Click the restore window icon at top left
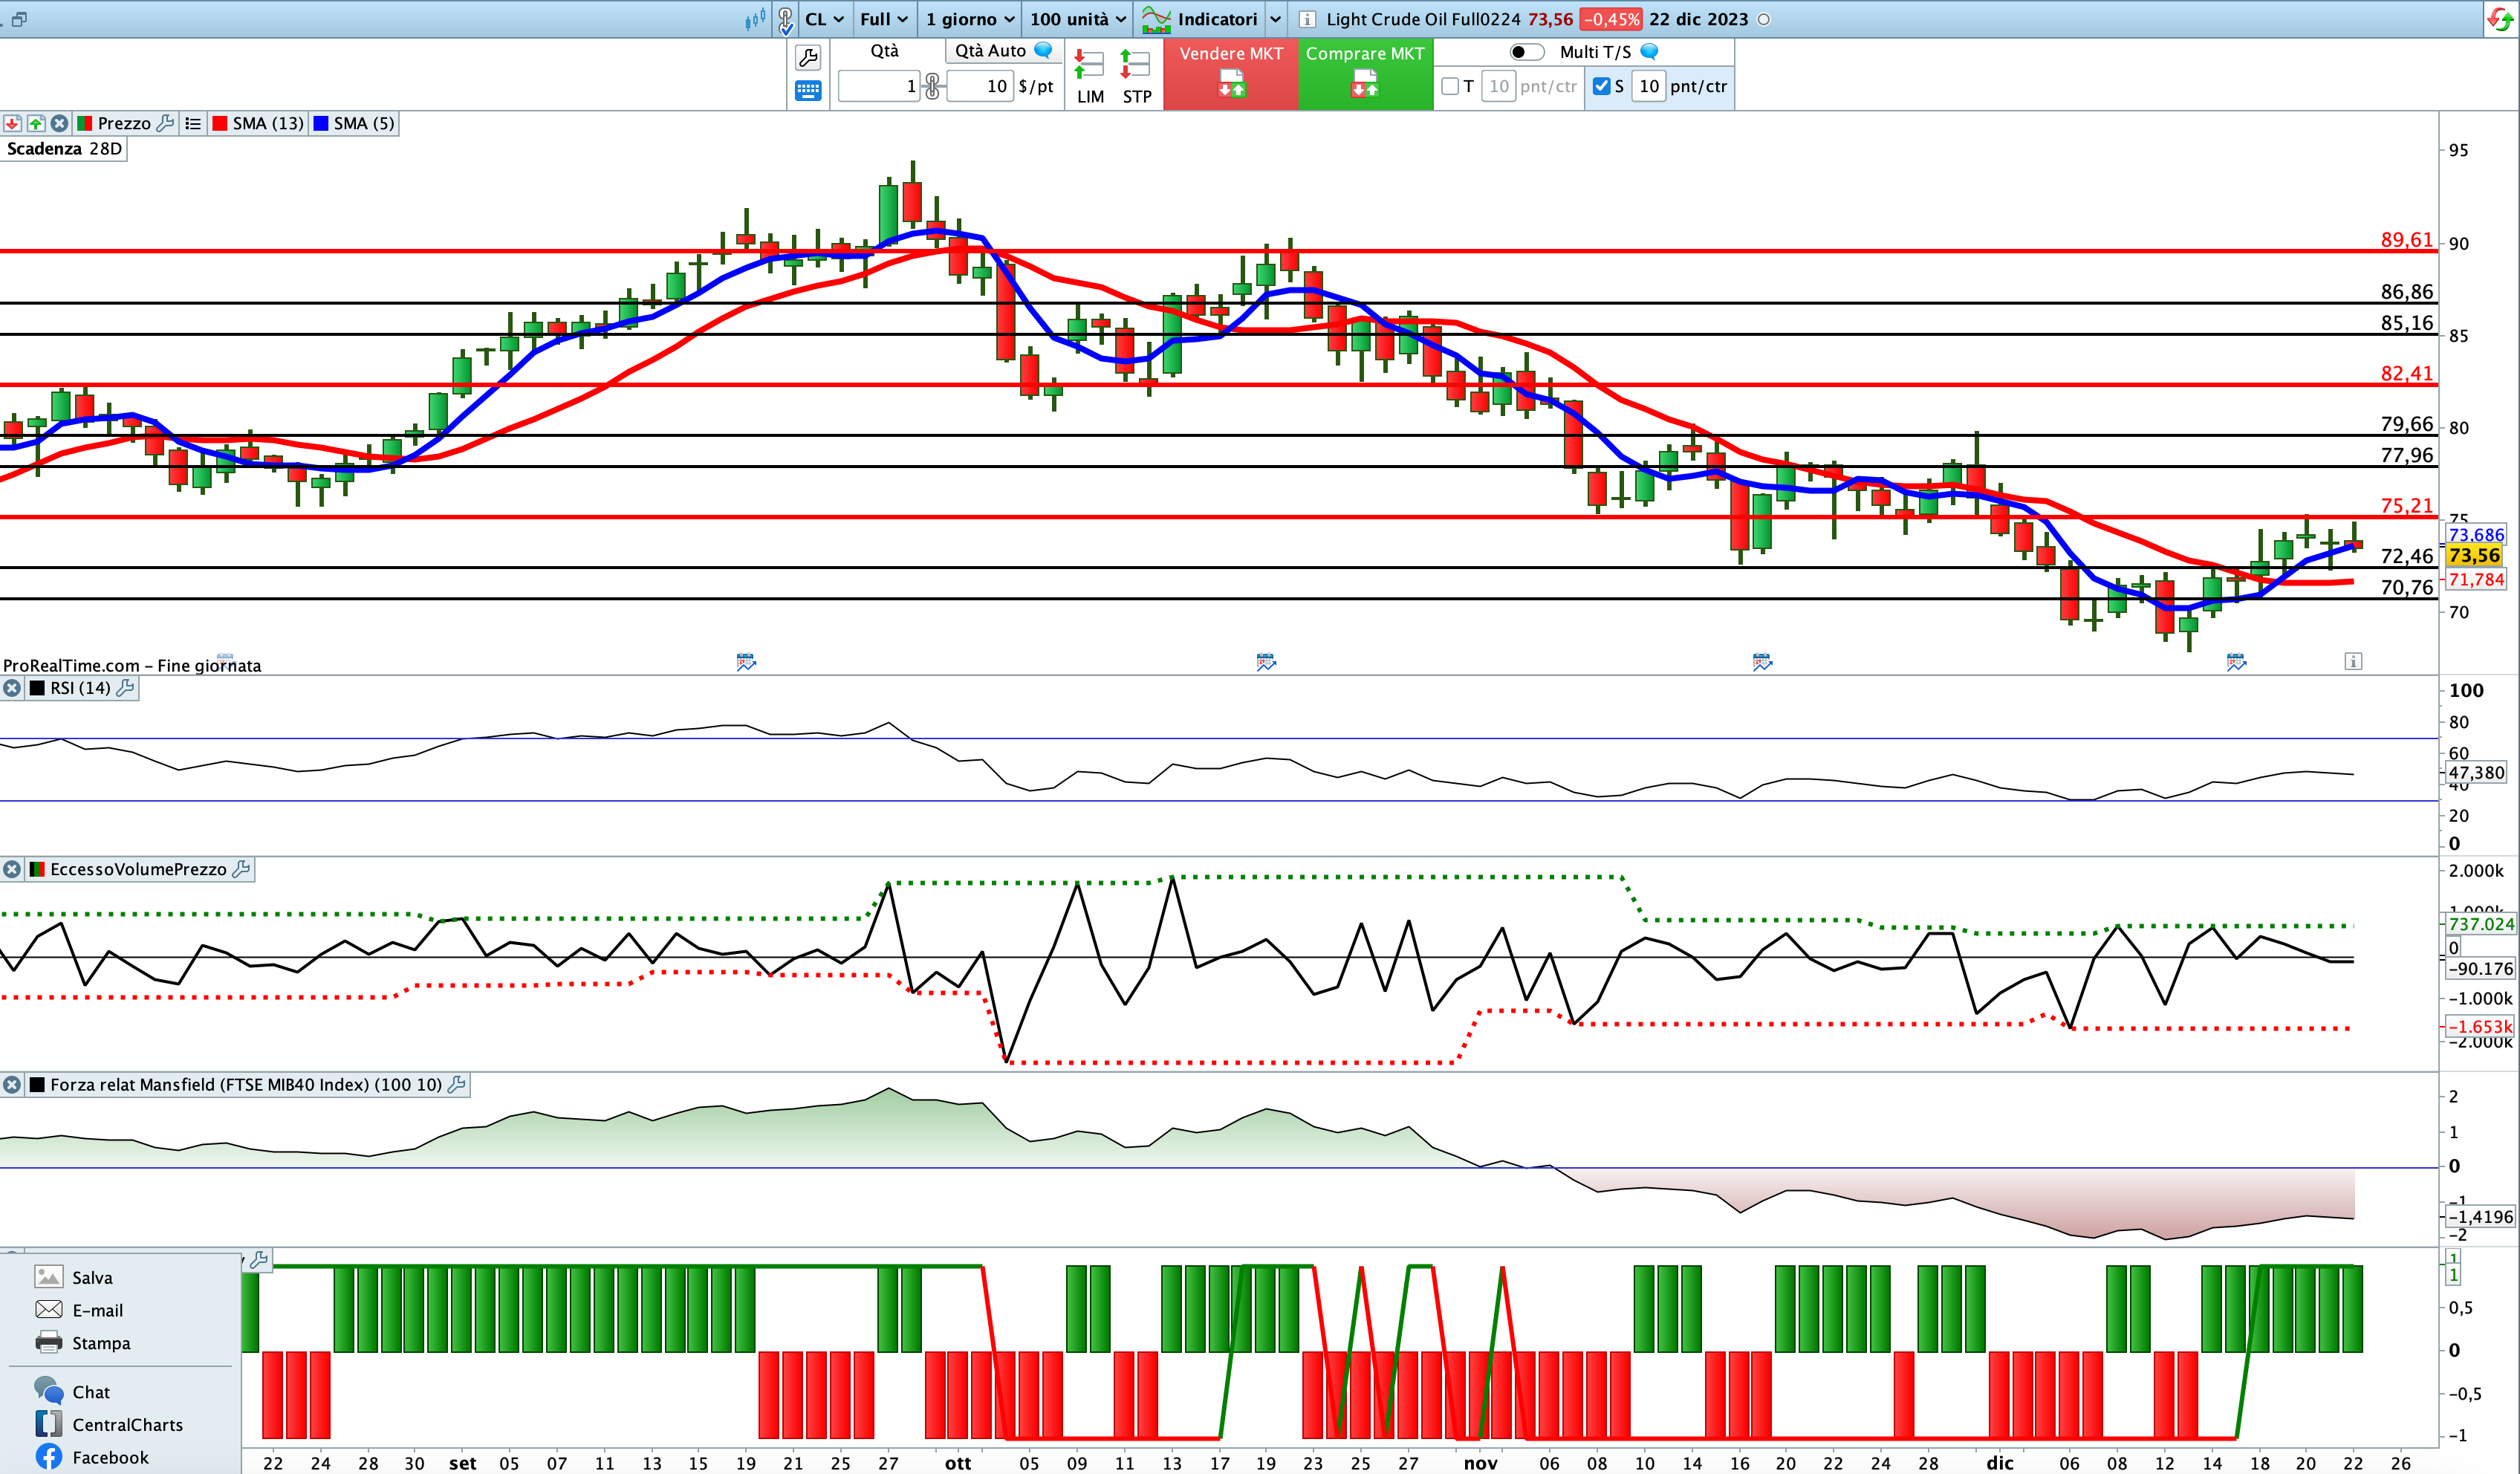2520x1474 pixels. (x=19, y=19)
